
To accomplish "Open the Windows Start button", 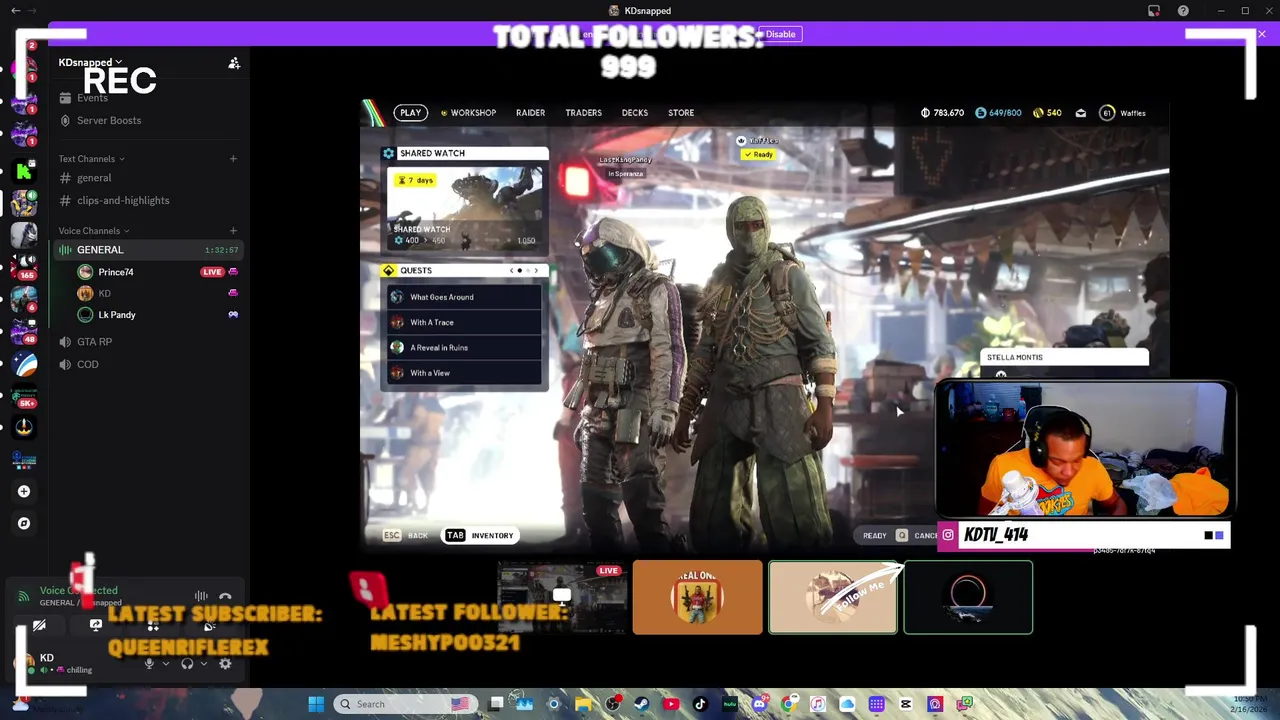I will pyautogui.click(x=316, y=704).
